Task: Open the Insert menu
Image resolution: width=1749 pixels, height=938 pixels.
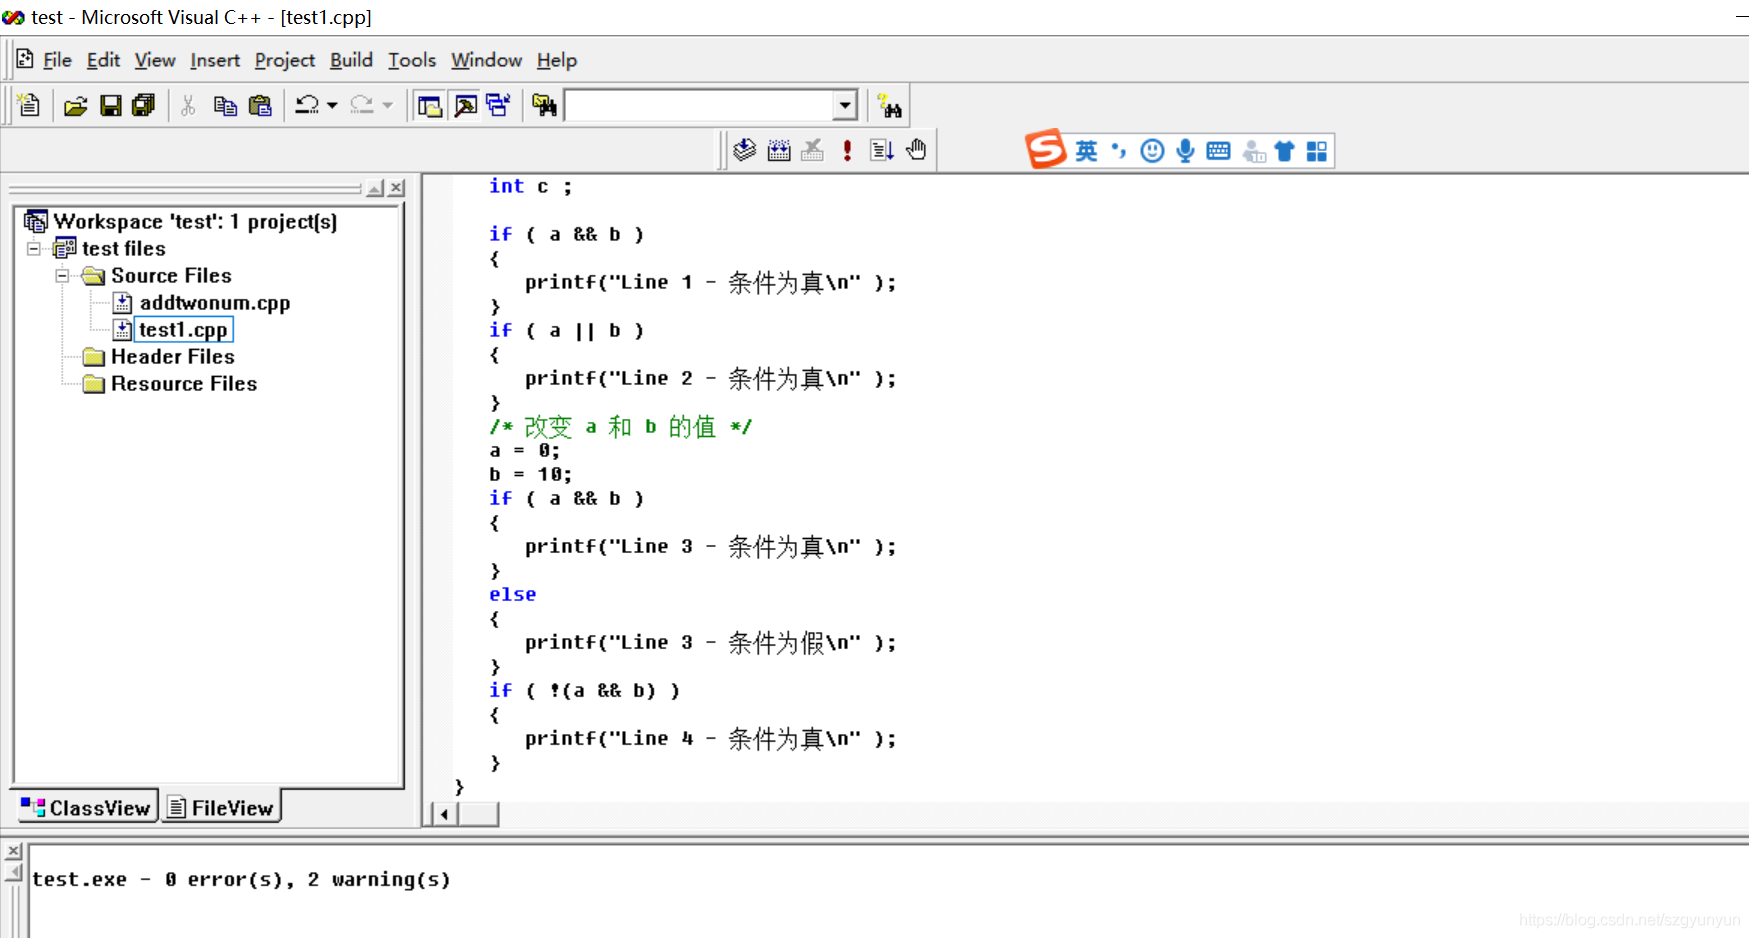Action: [215, 60]
